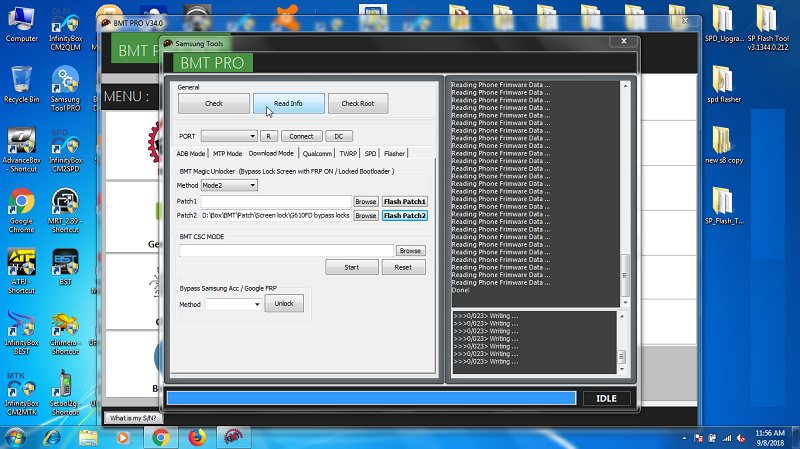Image resolution: width=800 pixels, height=449 pixels.
Task: Open SP_Flash_T... folder on desktop
Action: point(724,206)
